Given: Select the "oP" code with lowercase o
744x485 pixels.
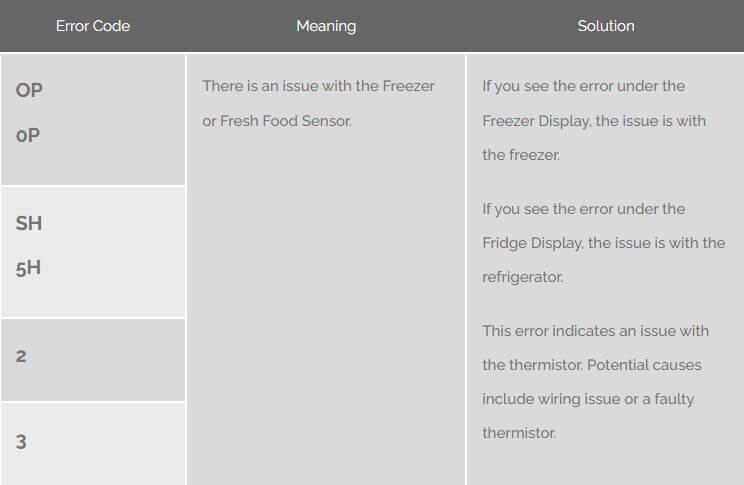Looking at the screenshot, I should 28,134.
